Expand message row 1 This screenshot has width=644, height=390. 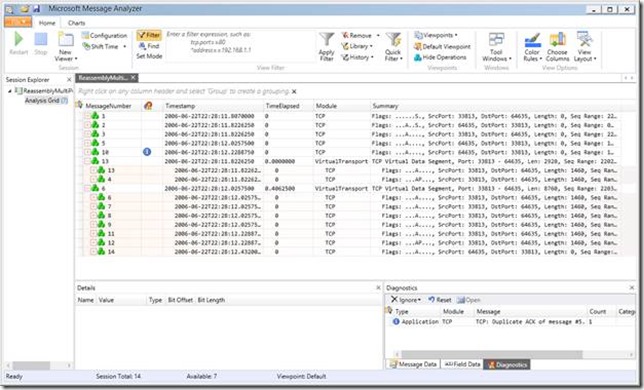click(x=87, y=116)
